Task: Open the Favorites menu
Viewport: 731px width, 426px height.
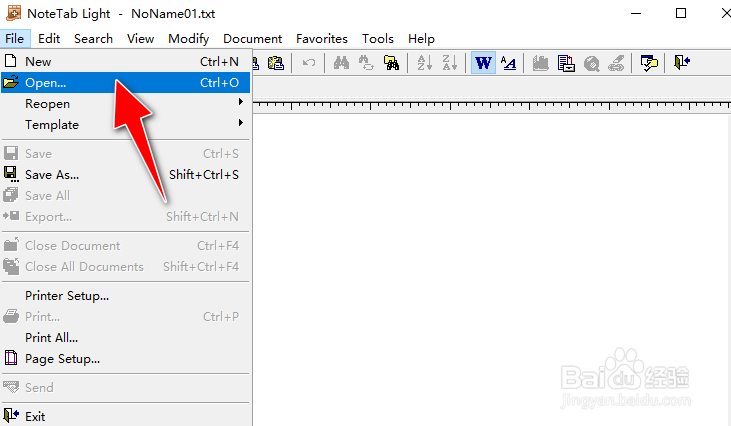Action: (x=322, y=39)
